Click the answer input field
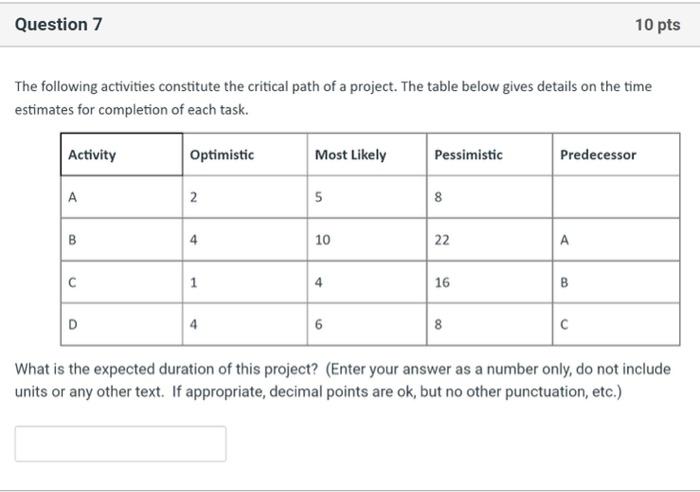This screenshot has width=700, height=492. tap(120, 444)
